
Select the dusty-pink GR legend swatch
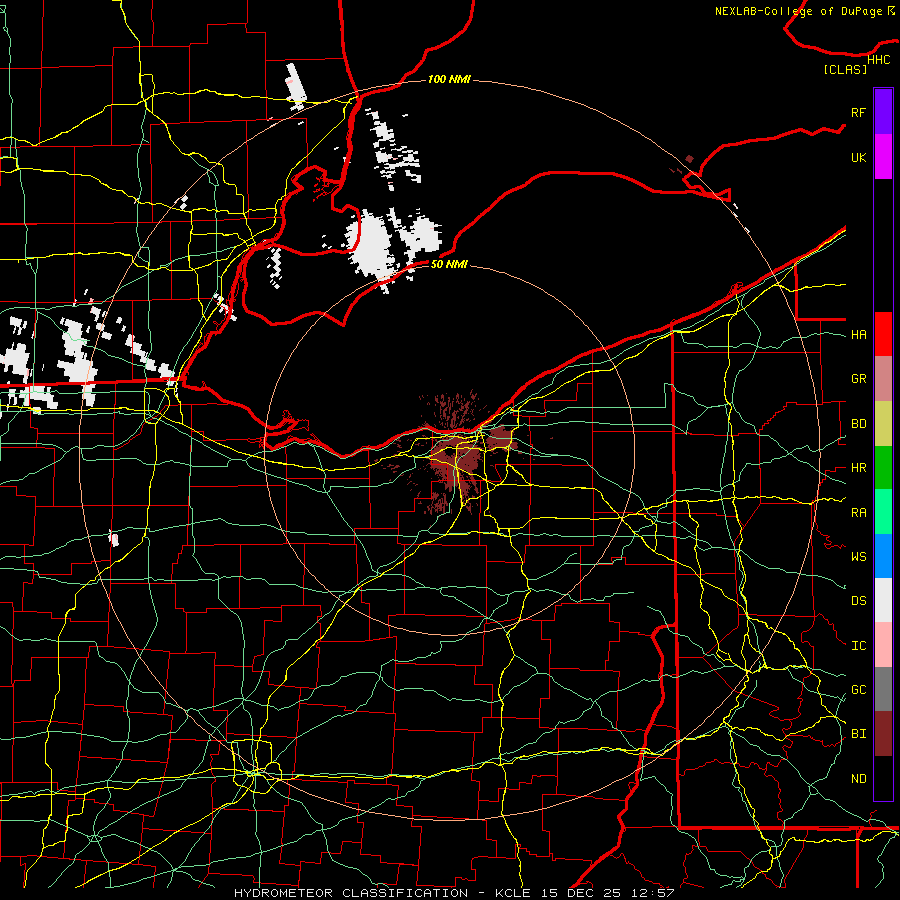click(883, 379)
